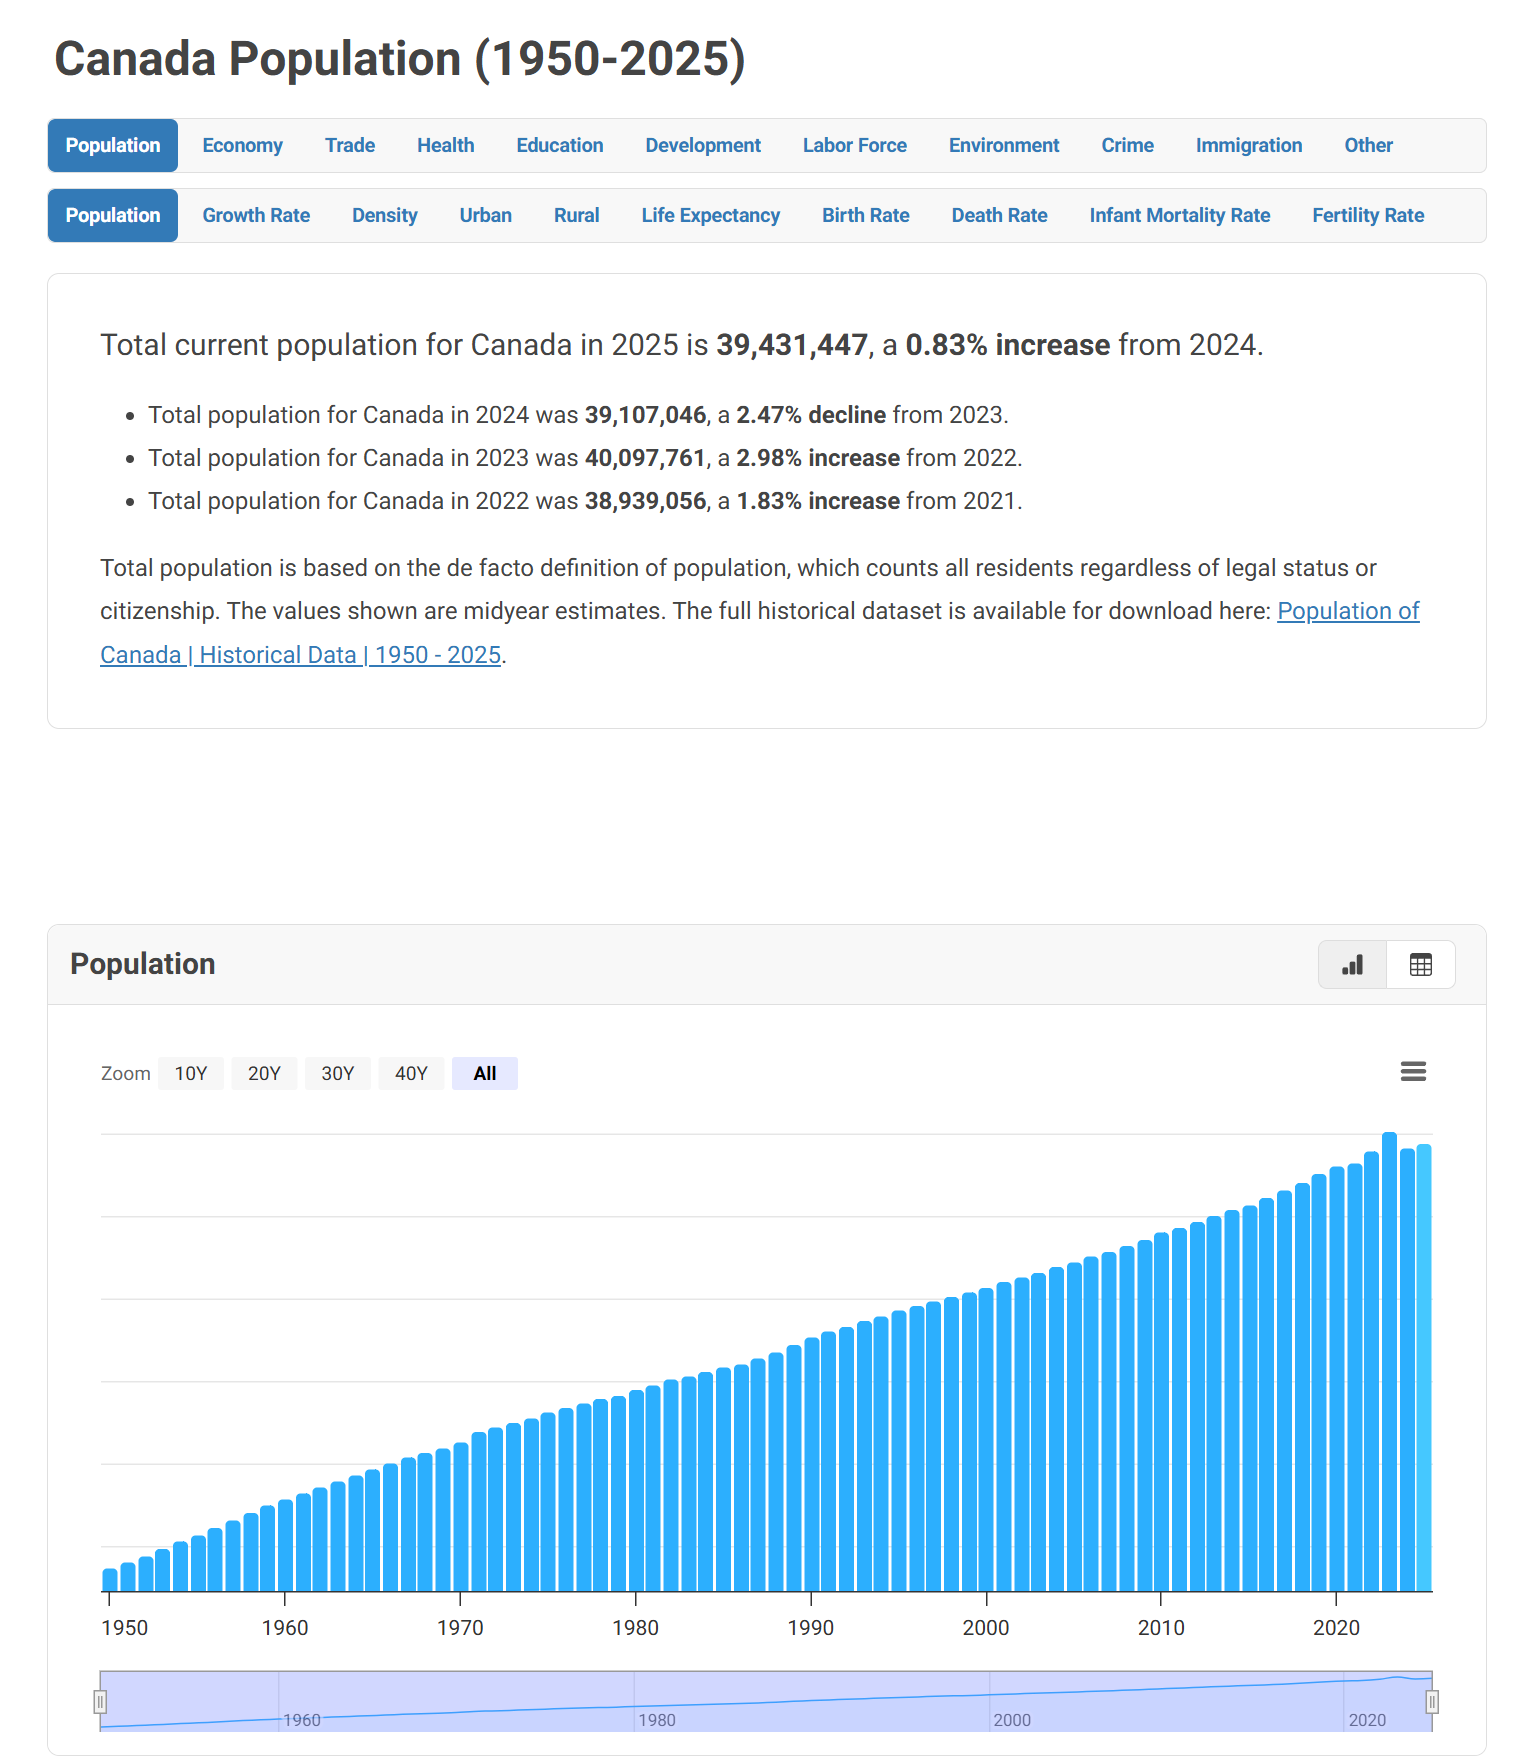This screenshot has width=1533, height=1761.
Task: Click the 2023 population value 40,097,761
Action: click(645, 458)
